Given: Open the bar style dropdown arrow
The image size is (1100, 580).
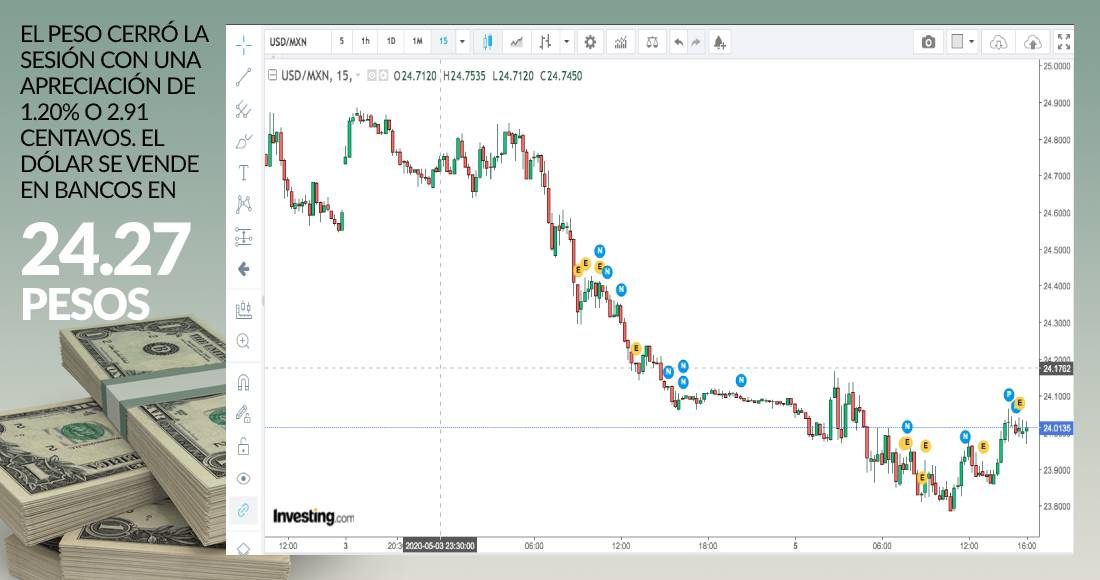Looking at the screenshot, I should coord(567,42).
